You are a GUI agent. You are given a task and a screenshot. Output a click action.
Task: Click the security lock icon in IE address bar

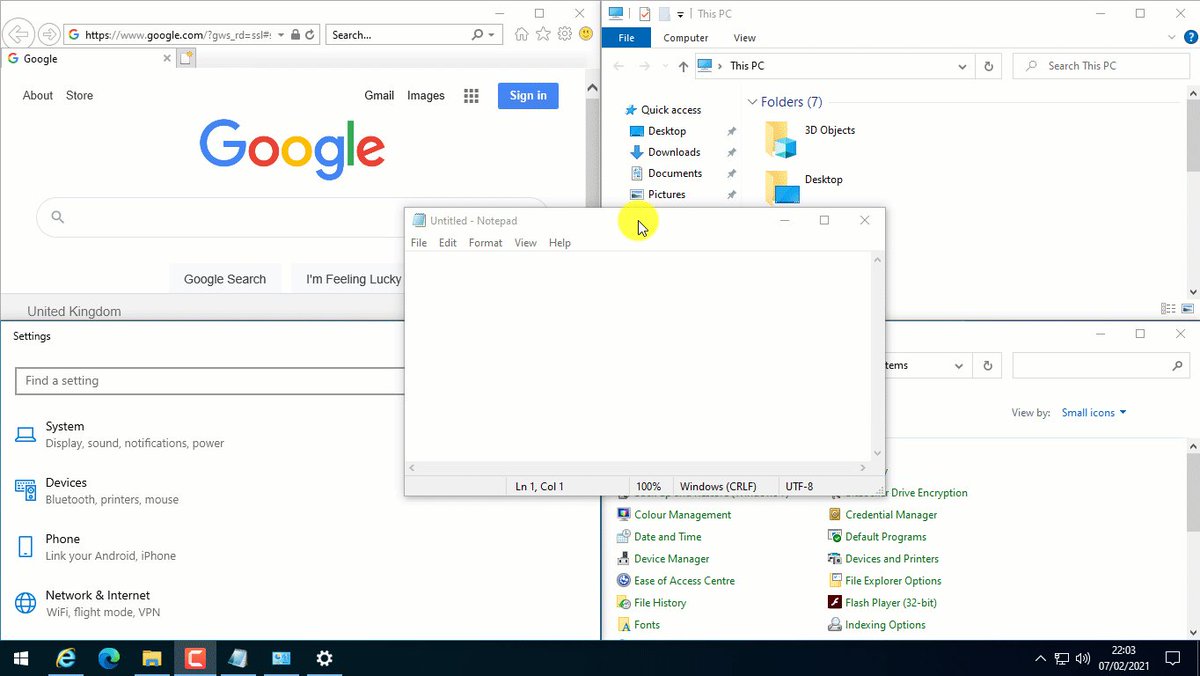click(x=295, y=35)
